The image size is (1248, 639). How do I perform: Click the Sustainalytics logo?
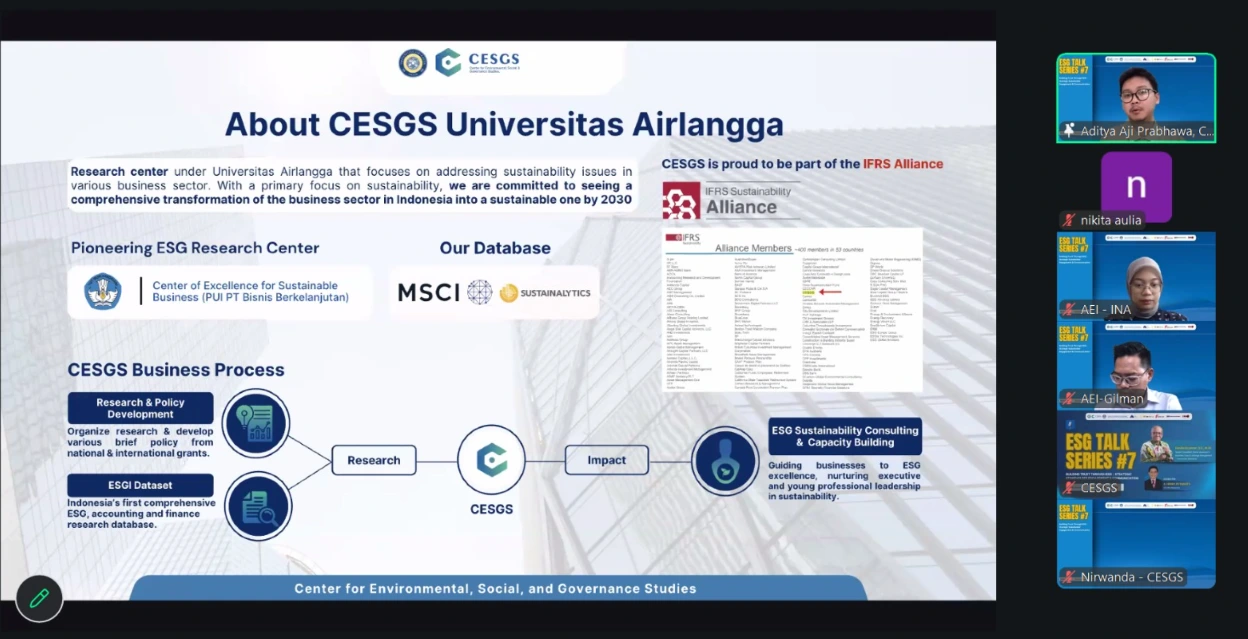click(x=545, y=293)
